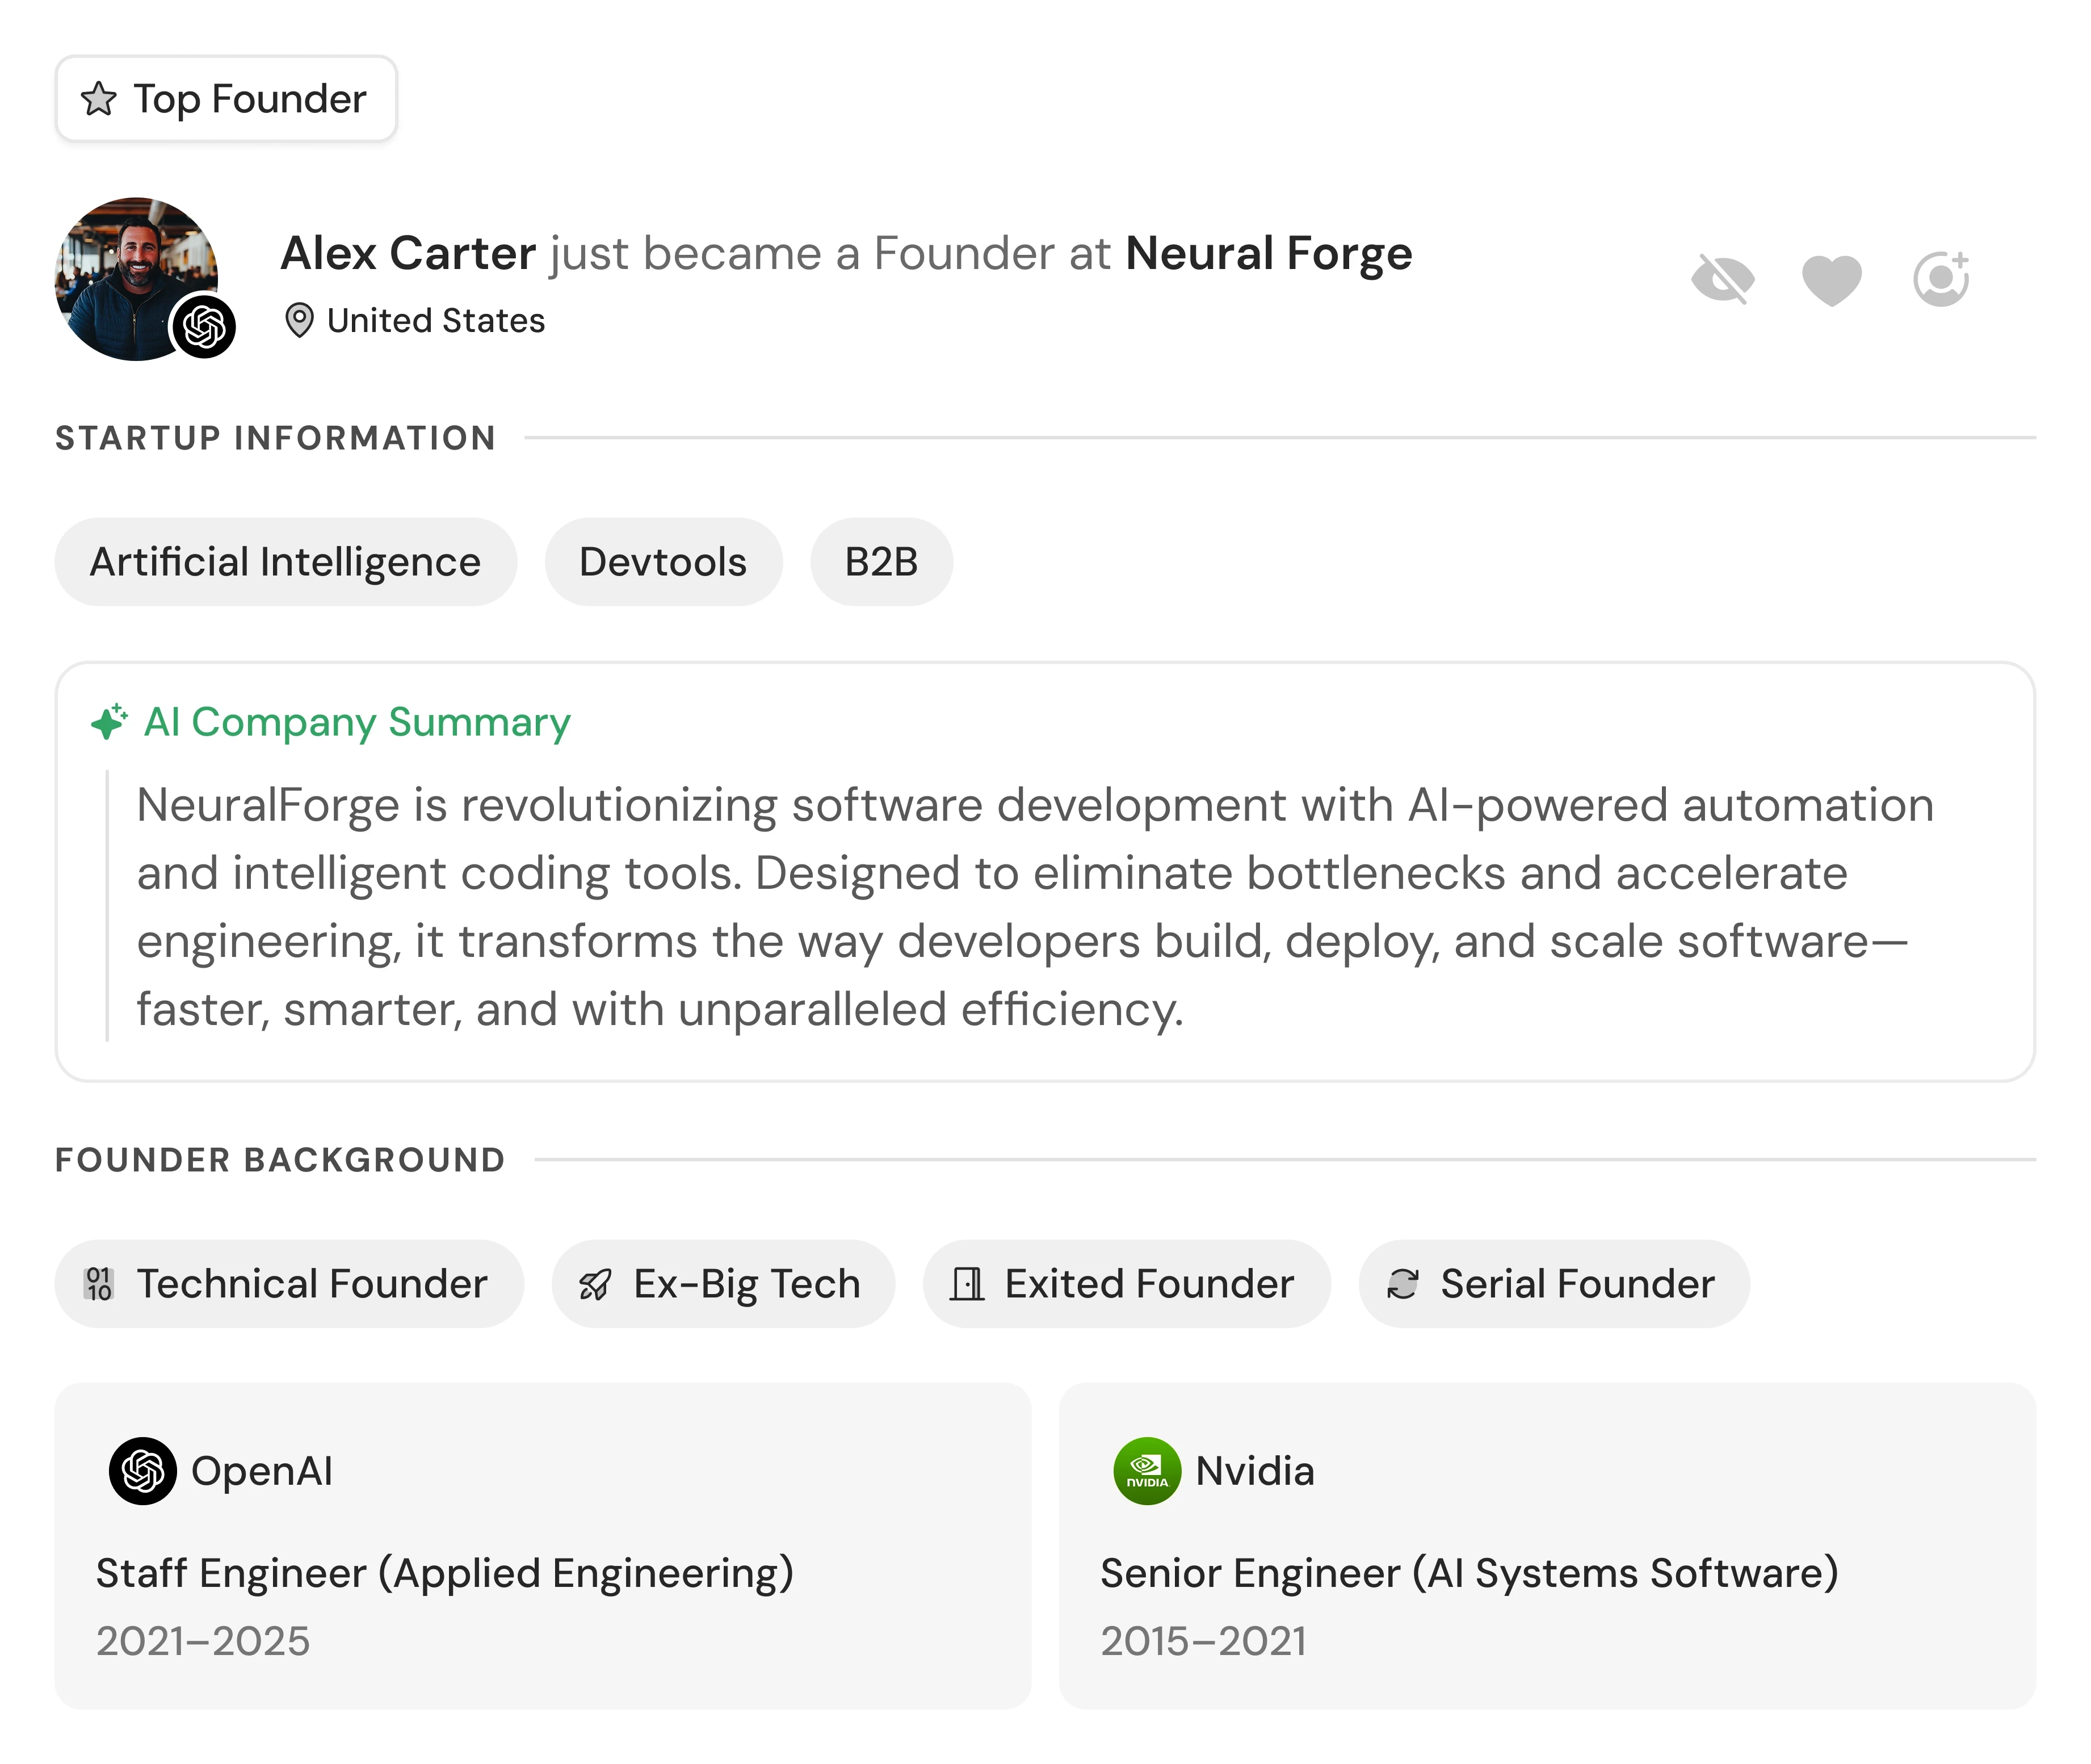This screenshot has width=2091, height=1764.
Task: Hide this founder with the crossed-eye icon
Action: click(x=1722, y=279)
